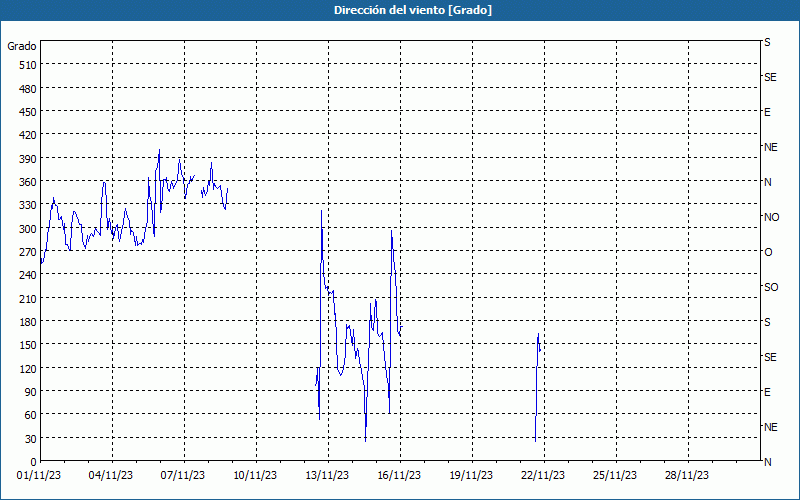The height and width of the screenshot is (500, 800).
Task: Click the NE compass label near 30
Action: pos(770,427)
